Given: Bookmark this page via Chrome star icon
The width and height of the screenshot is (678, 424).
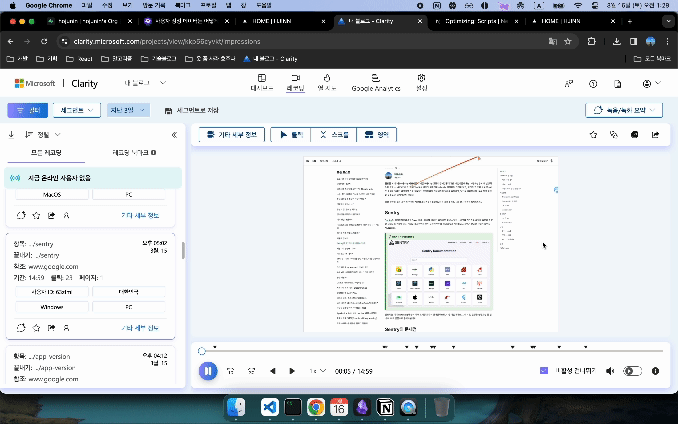Looking at the screenshot, I should pos(568,41).
